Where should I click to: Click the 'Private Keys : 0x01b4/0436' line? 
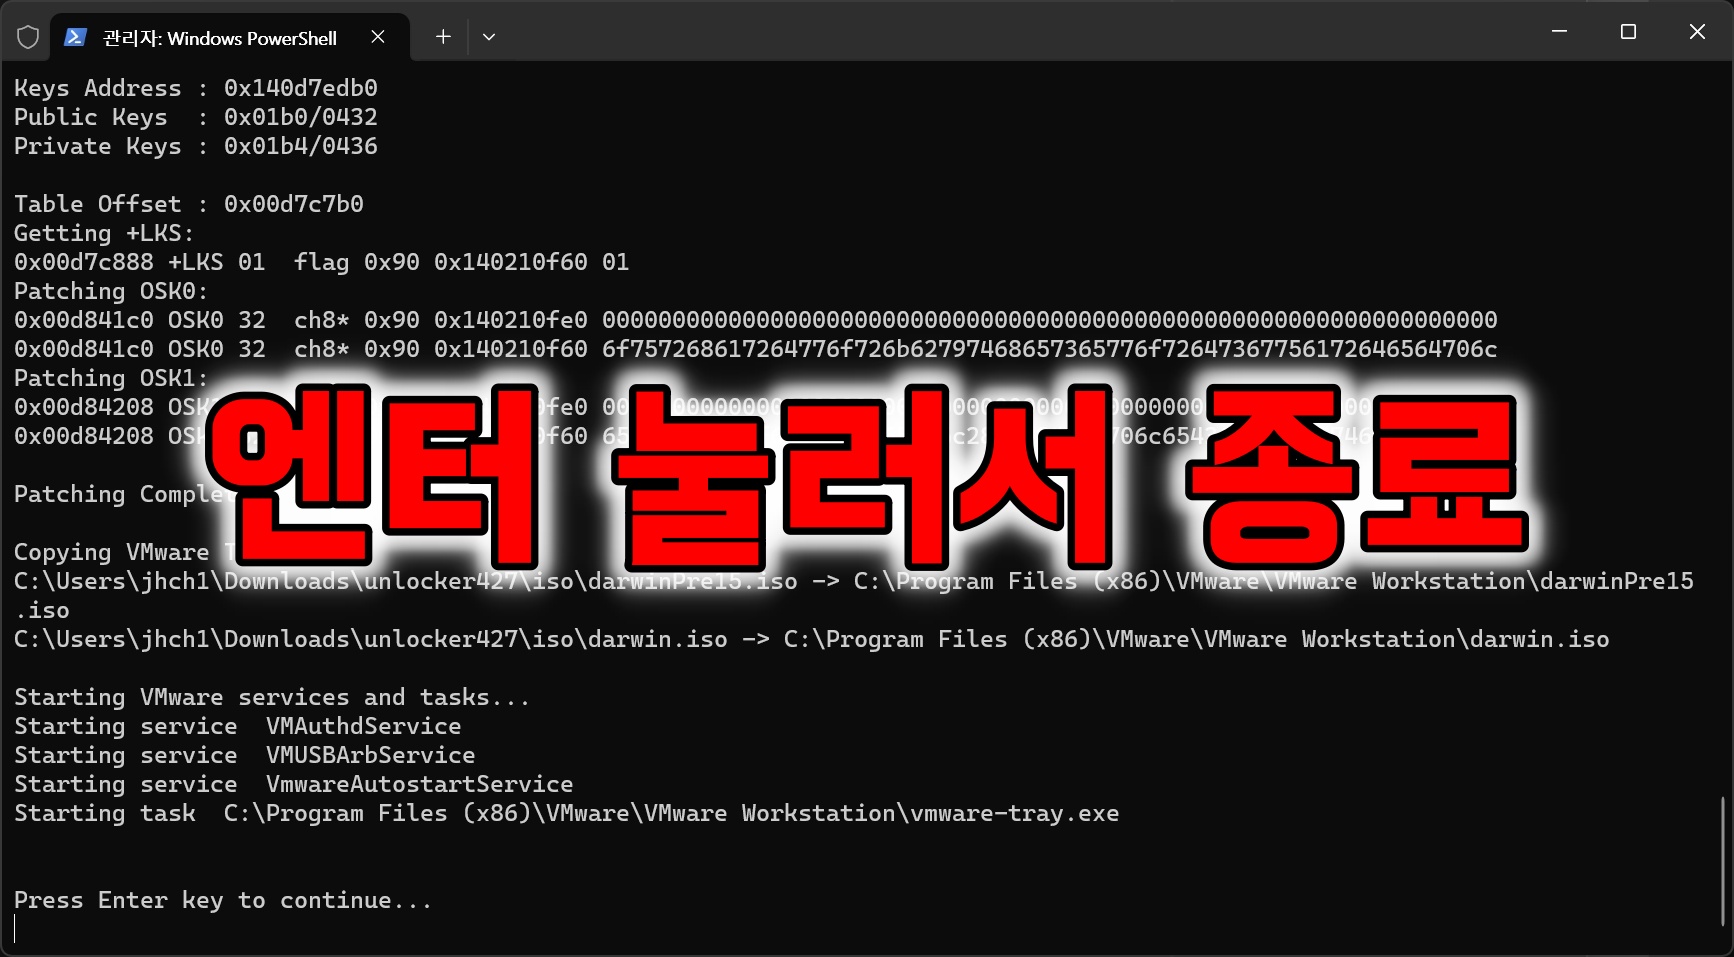pos(196,146)
